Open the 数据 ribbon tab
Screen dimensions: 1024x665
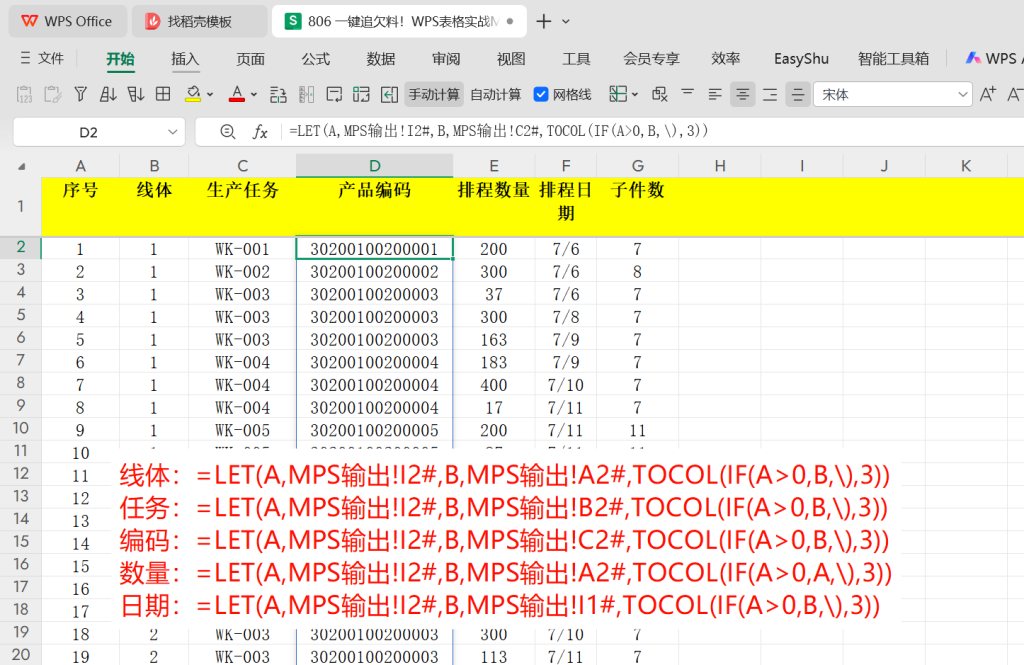tap(381, 59)
